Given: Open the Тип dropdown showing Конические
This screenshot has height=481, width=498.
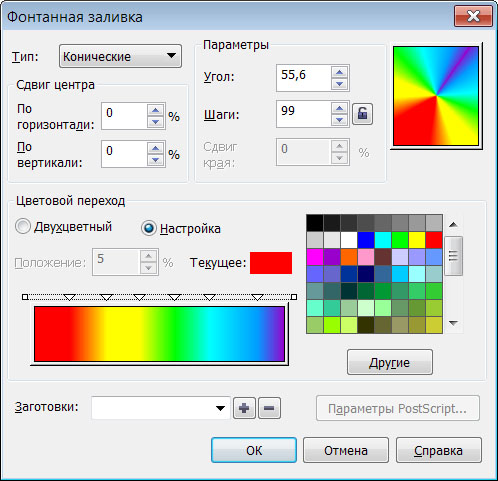Looking at the screenshot, I should click(x=120, y=56).
